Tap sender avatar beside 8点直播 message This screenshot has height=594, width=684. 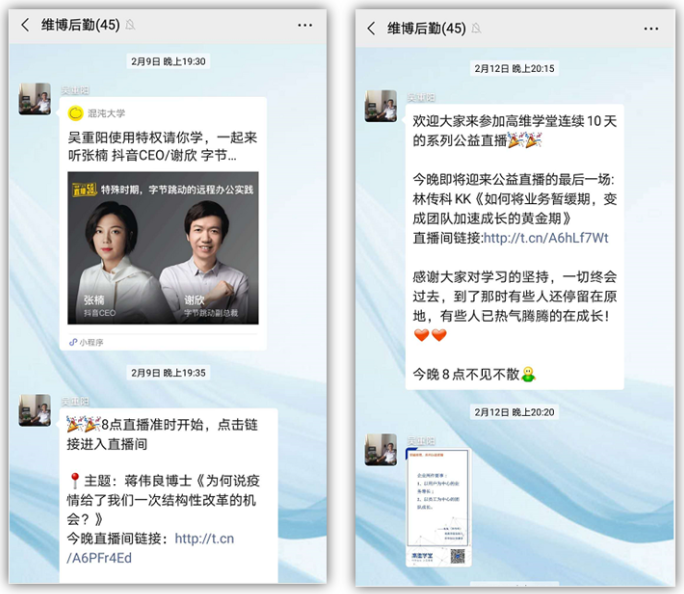35,410
